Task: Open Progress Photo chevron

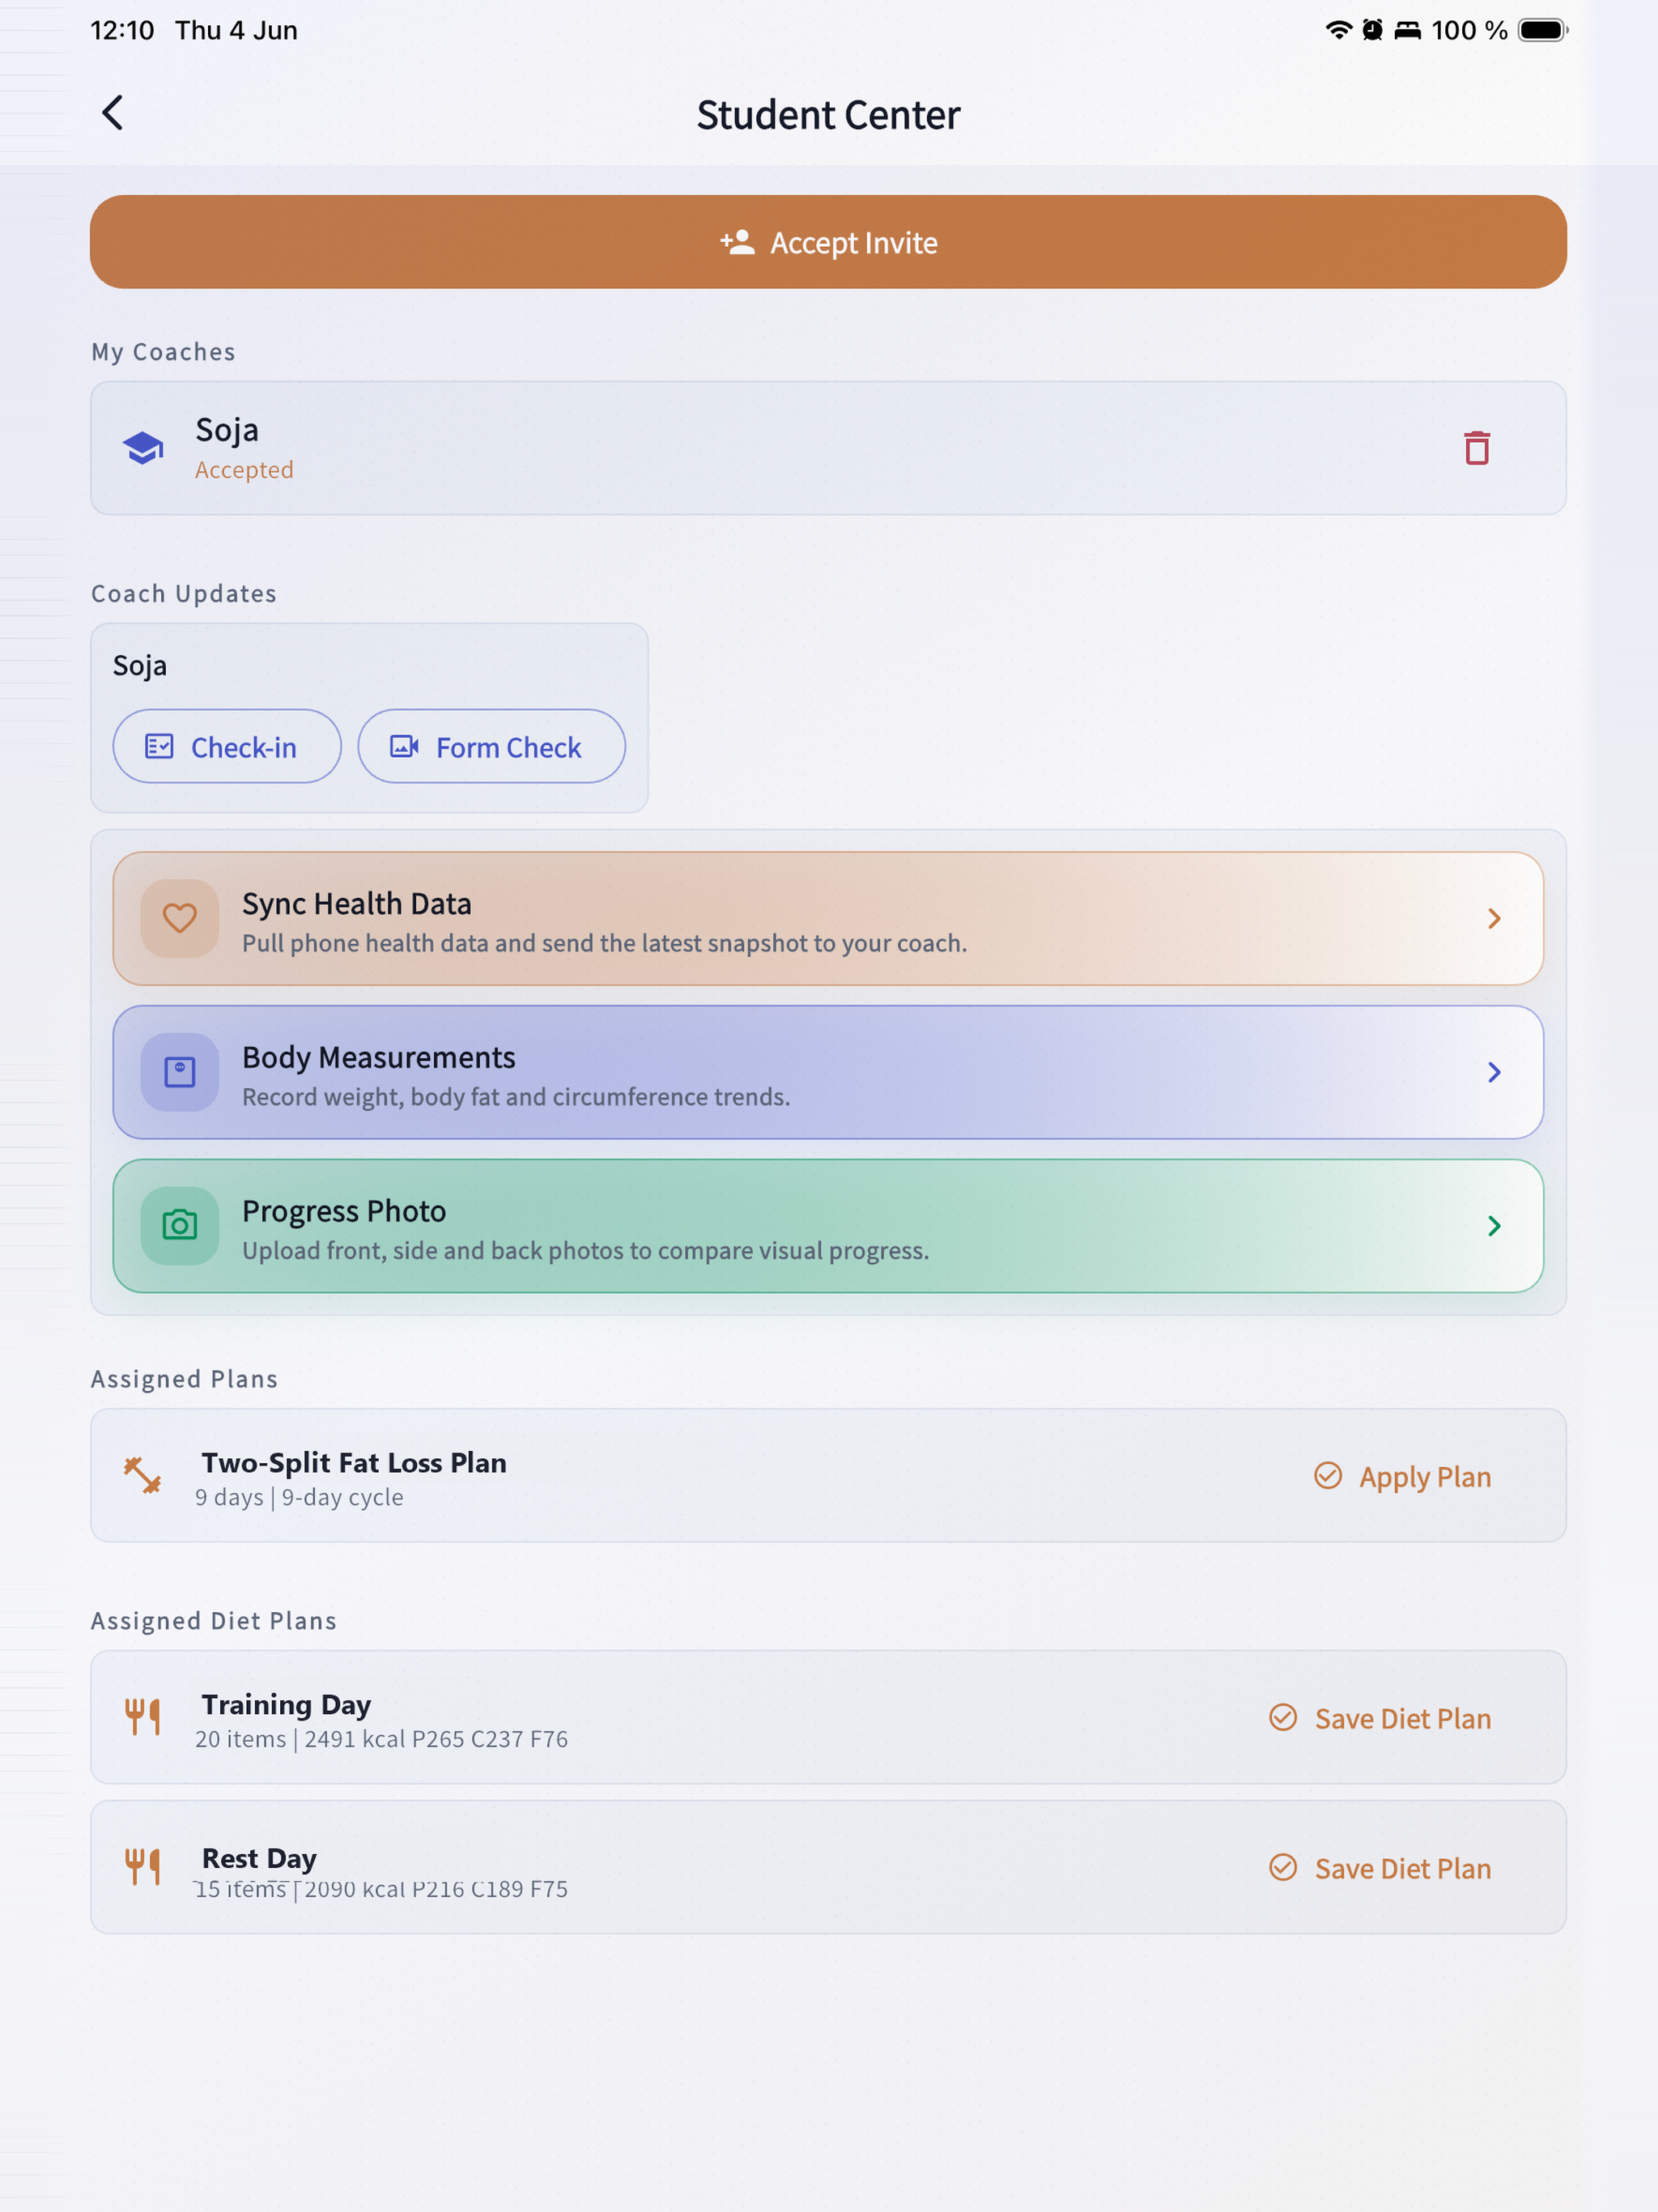Action: (x=1494, y=1225)
